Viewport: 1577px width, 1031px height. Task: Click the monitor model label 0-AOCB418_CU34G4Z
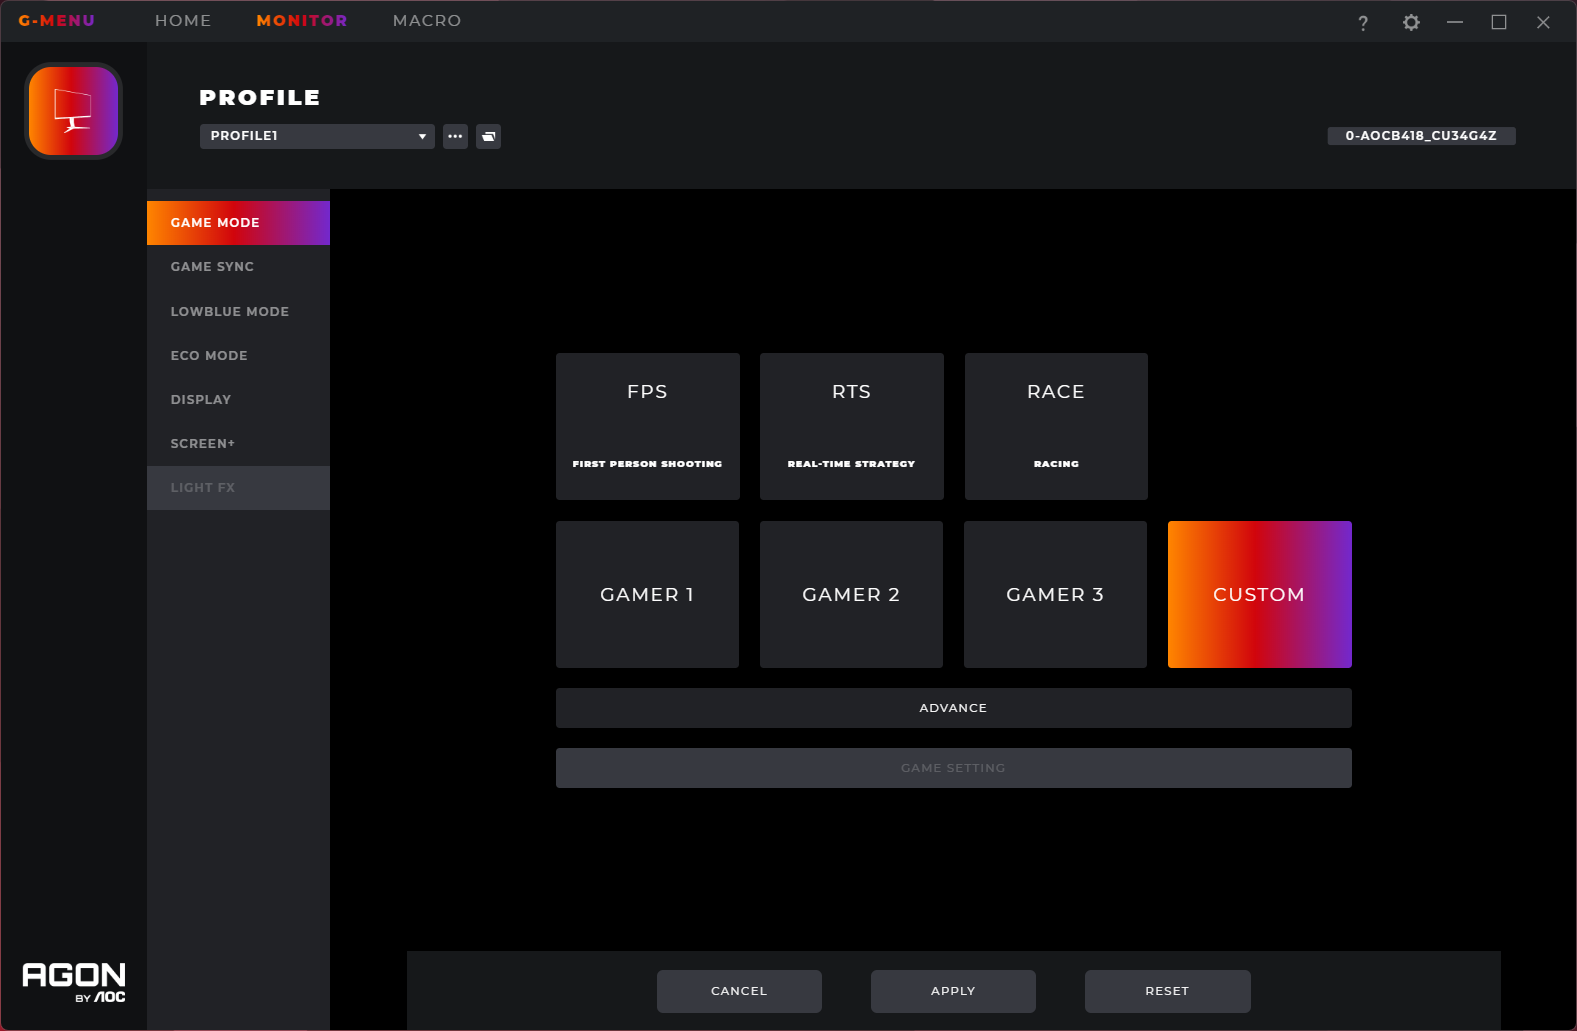pos(1420,136)
